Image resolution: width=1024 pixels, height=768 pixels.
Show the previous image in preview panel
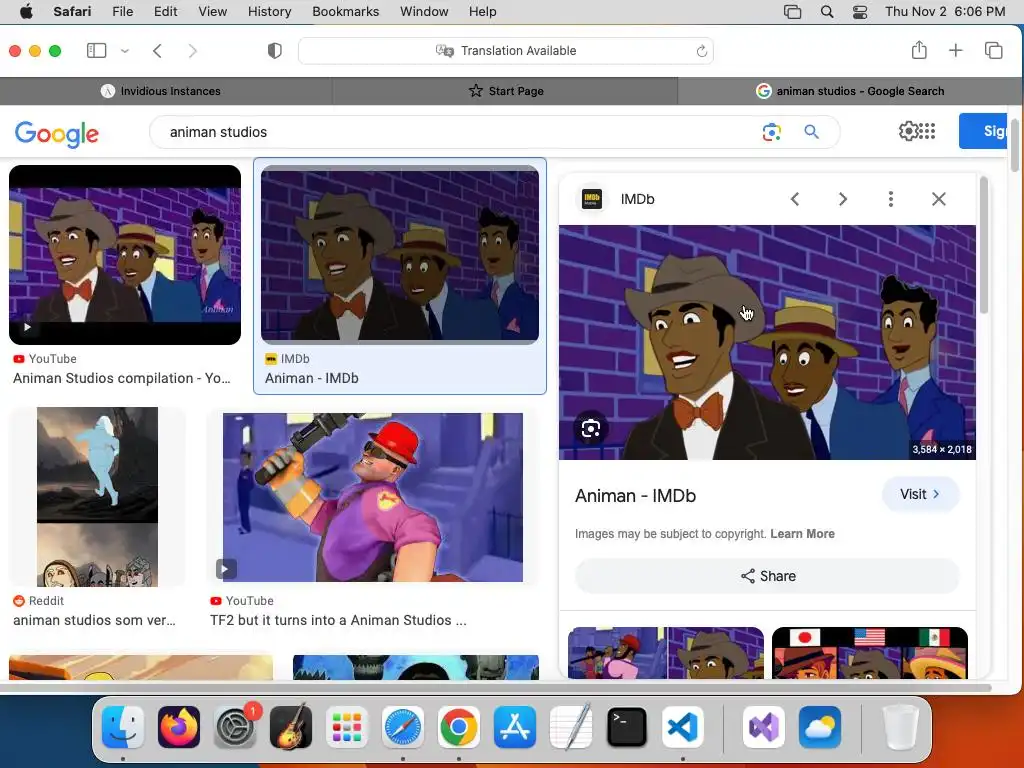pyautogui.click(x=795, y=199)
